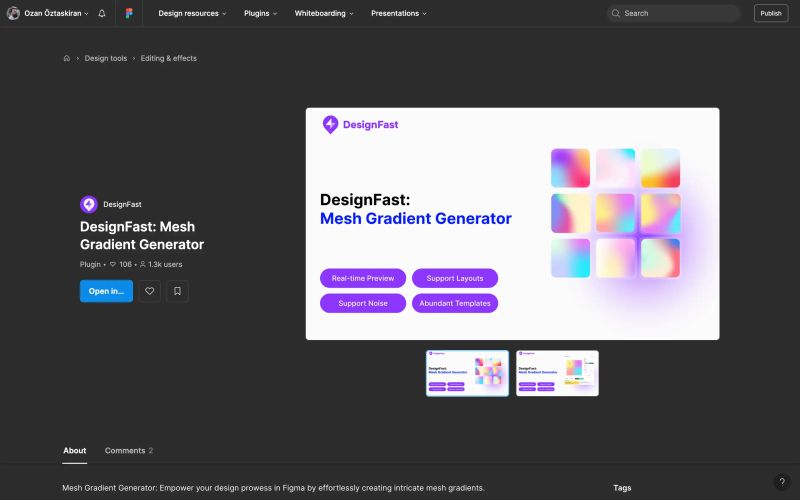Viewport: 800px width, 500px height.
Task: Select the second preview thumbnail
Action: click(557, 373)
